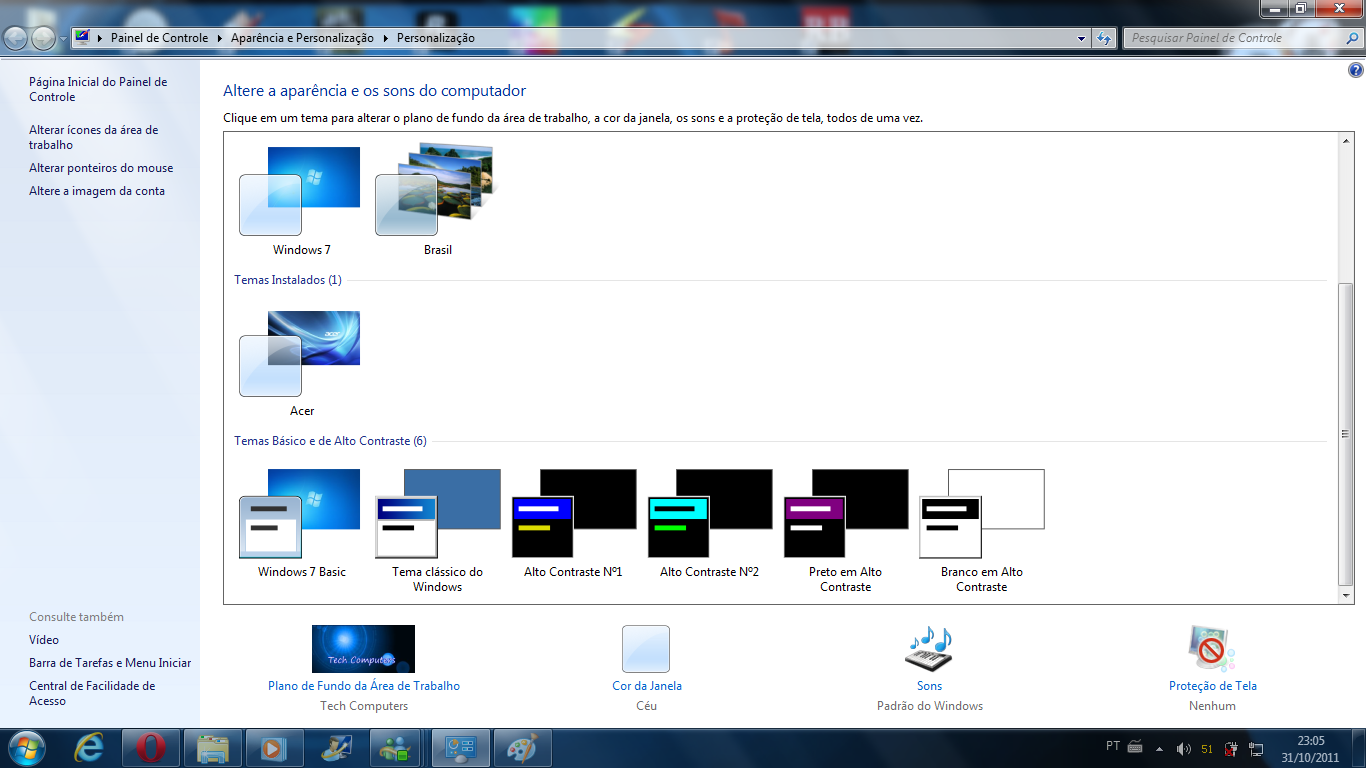Image resolution: width=1366 pixels, height=768 pixels.
Task: Open the Start menu orb
Action: [25, 748]
